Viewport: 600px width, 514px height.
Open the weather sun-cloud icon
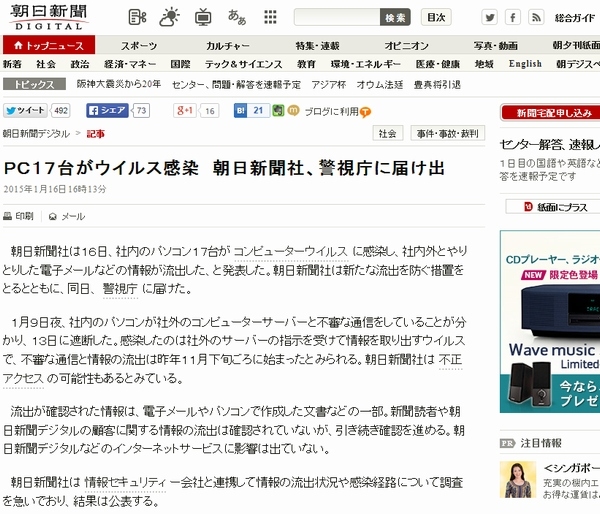[170, 17]
